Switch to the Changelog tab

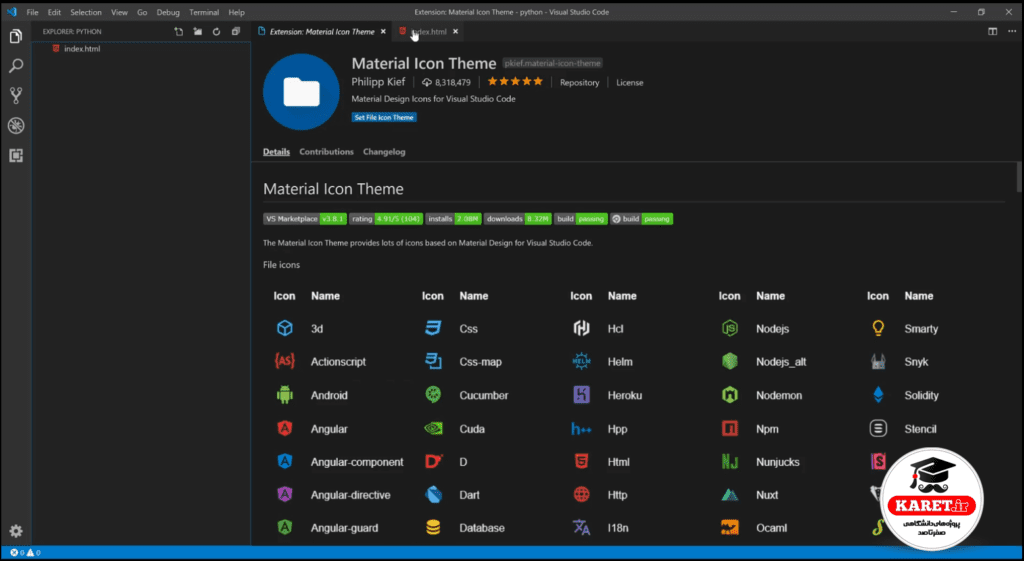point(384,152)
